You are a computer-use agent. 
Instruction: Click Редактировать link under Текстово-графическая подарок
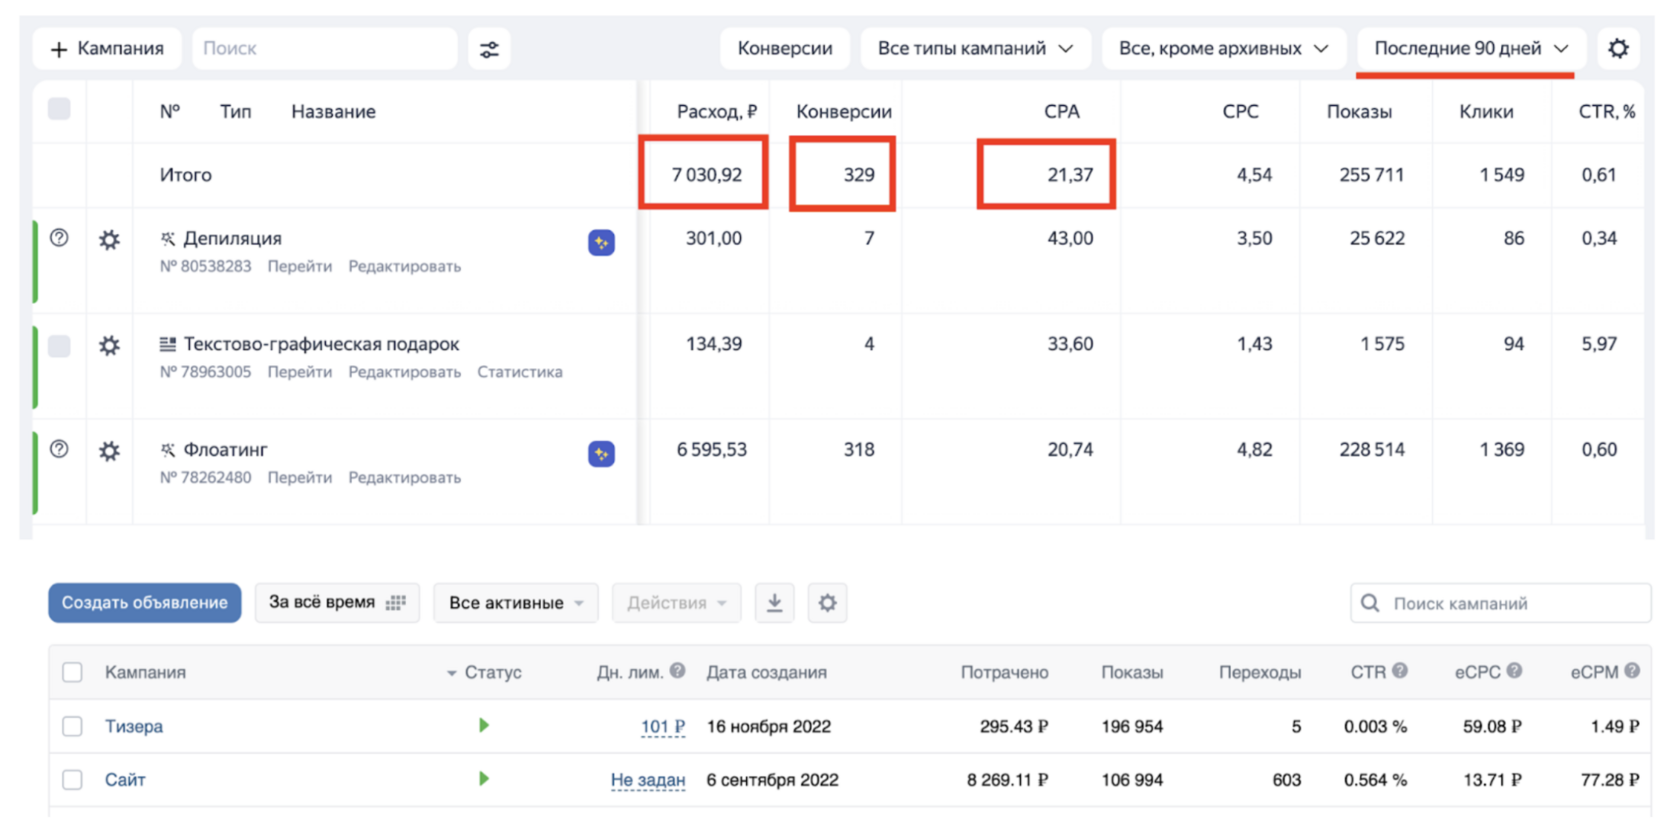[x=405, y=372]
